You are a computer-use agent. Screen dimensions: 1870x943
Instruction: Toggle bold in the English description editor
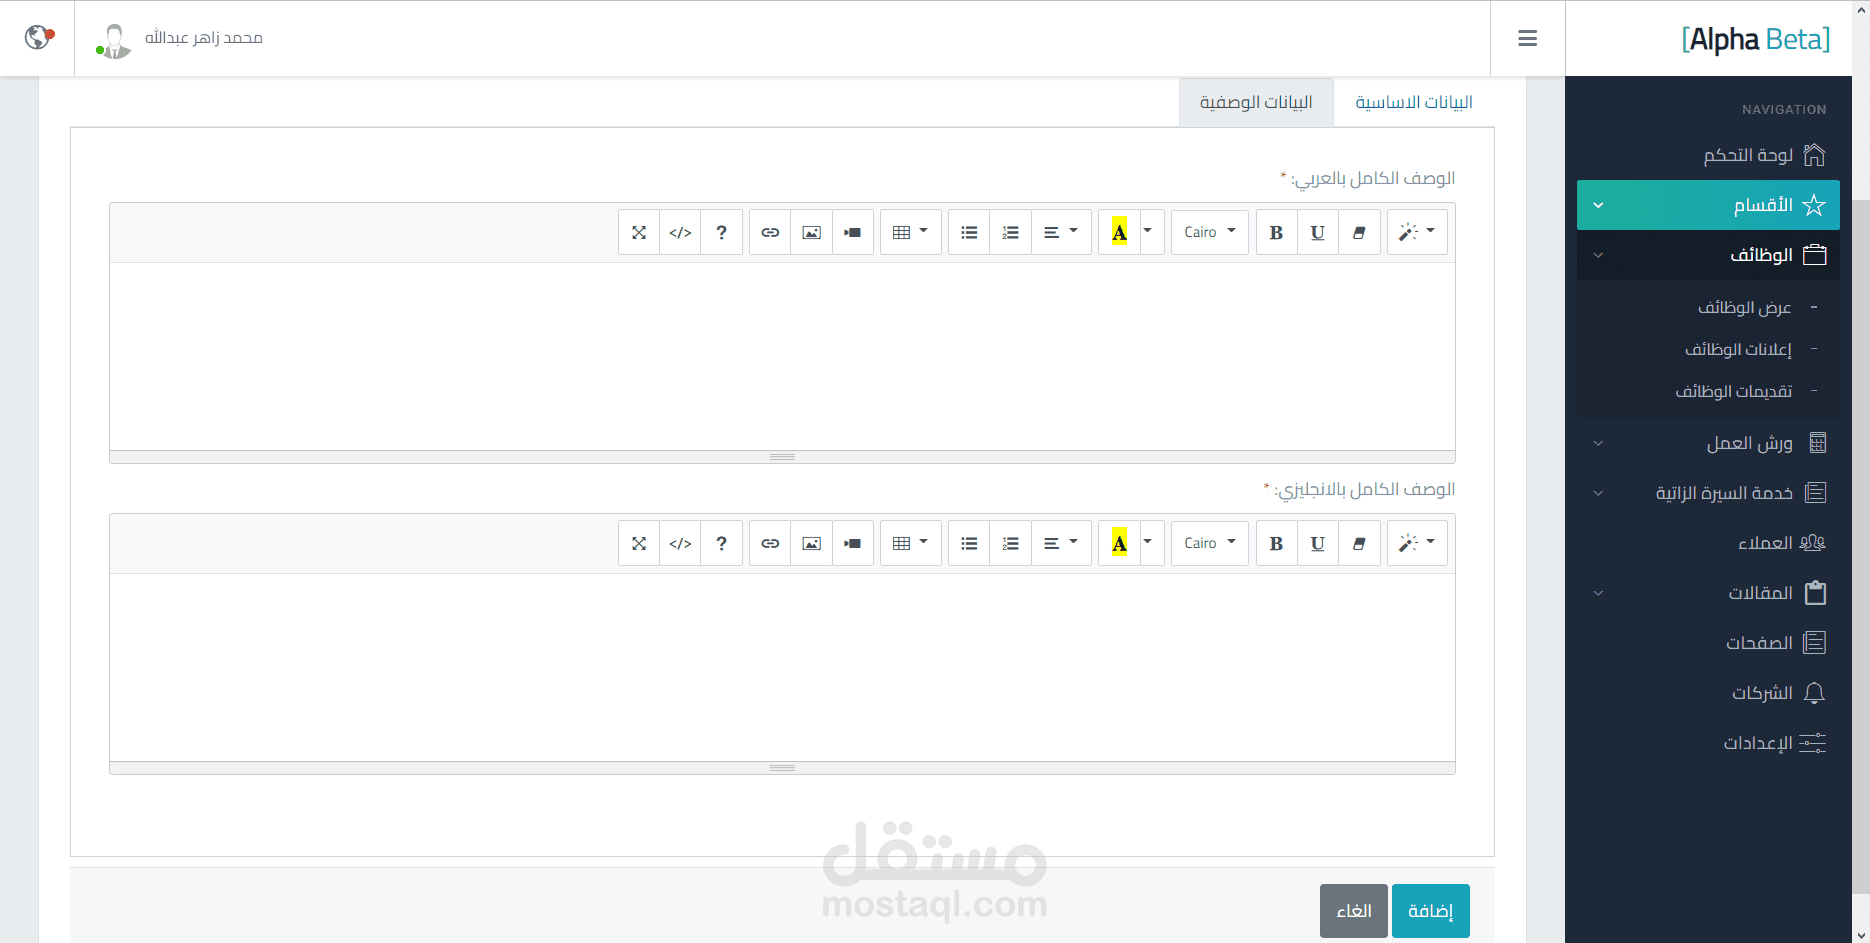1276,543
